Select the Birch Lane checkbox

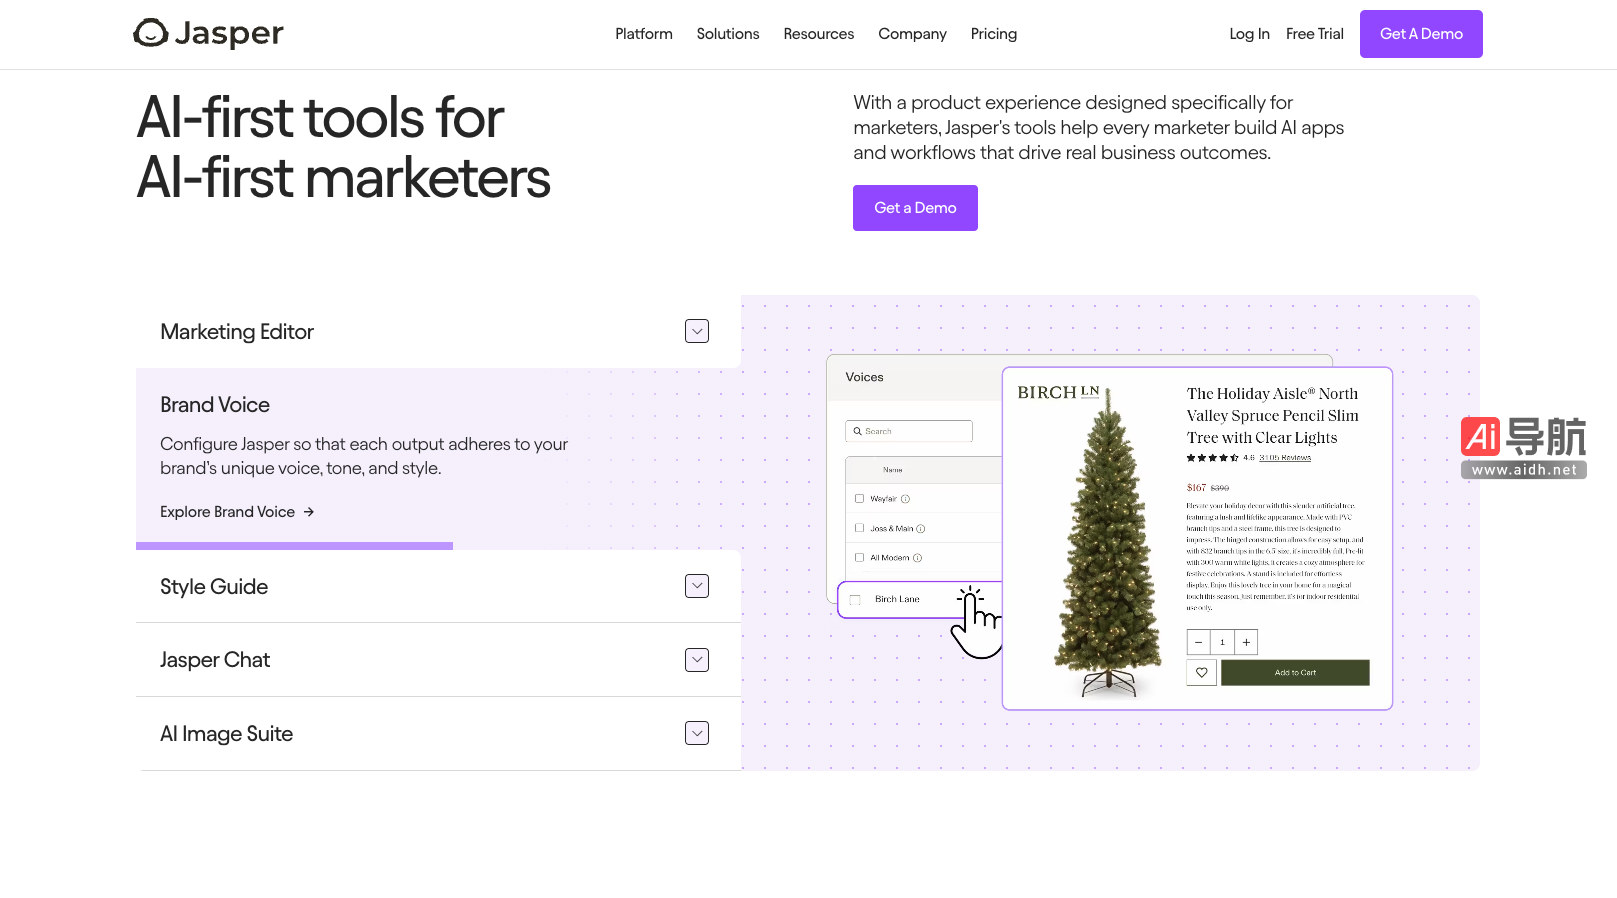855,600
